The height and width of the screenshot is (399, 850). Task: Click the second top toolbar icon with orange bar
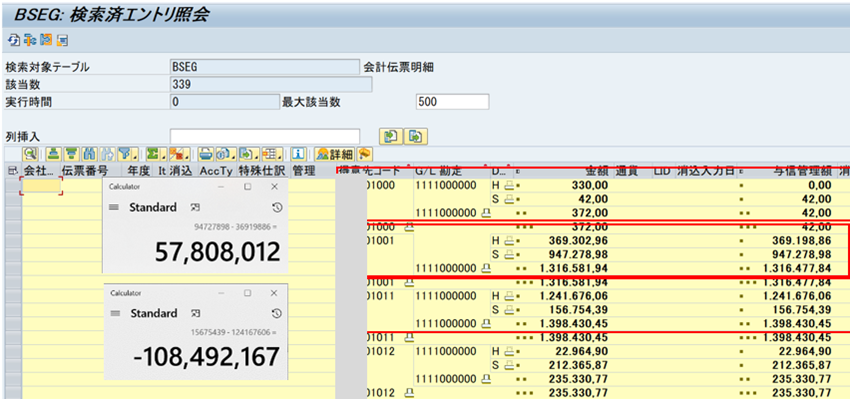pyautogui.click(x=29, y=40)
